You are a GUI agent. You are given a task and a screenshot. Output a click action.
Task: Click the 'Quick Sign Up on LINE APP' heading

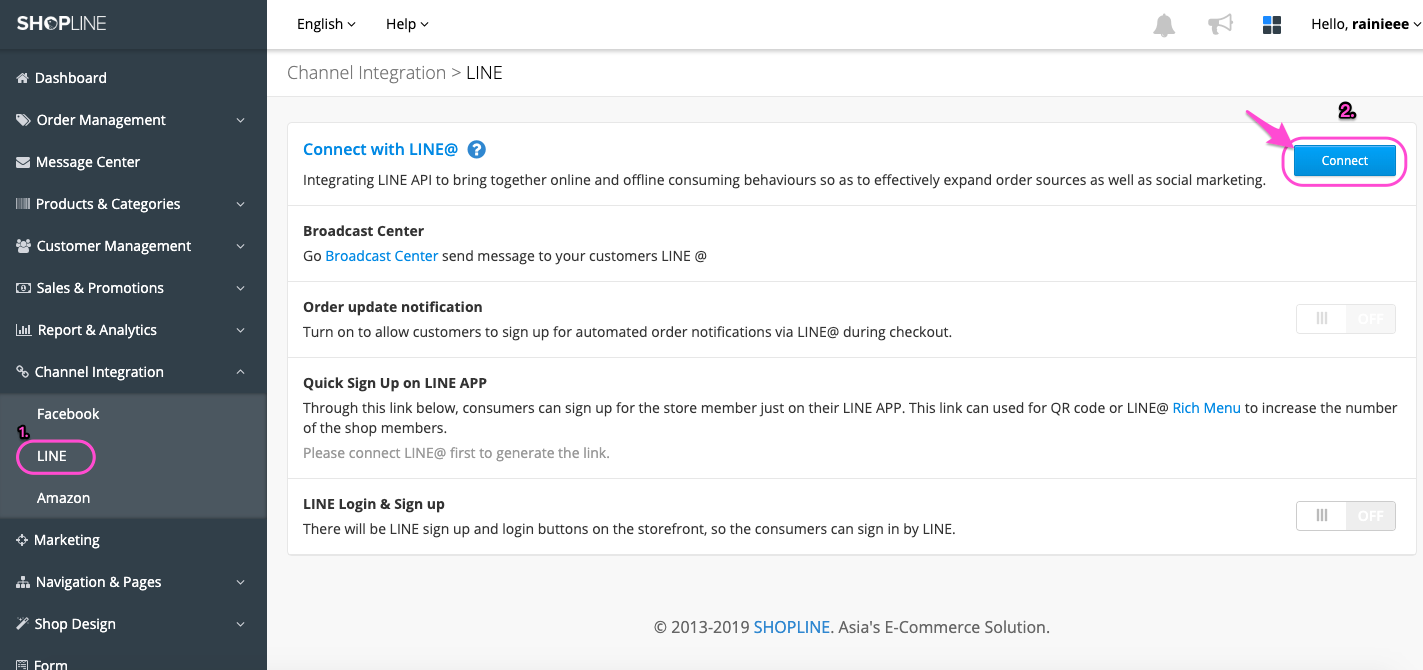(395, 383)
